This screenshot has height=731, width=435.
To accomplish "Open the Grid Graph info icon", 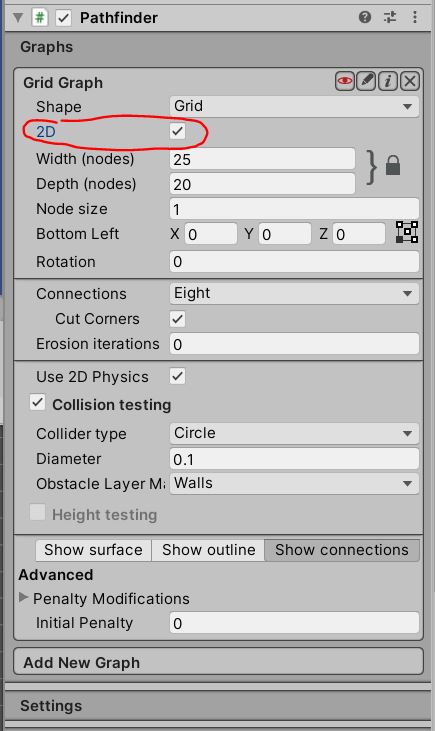I will pyautogui.click(x=388, y=81).
